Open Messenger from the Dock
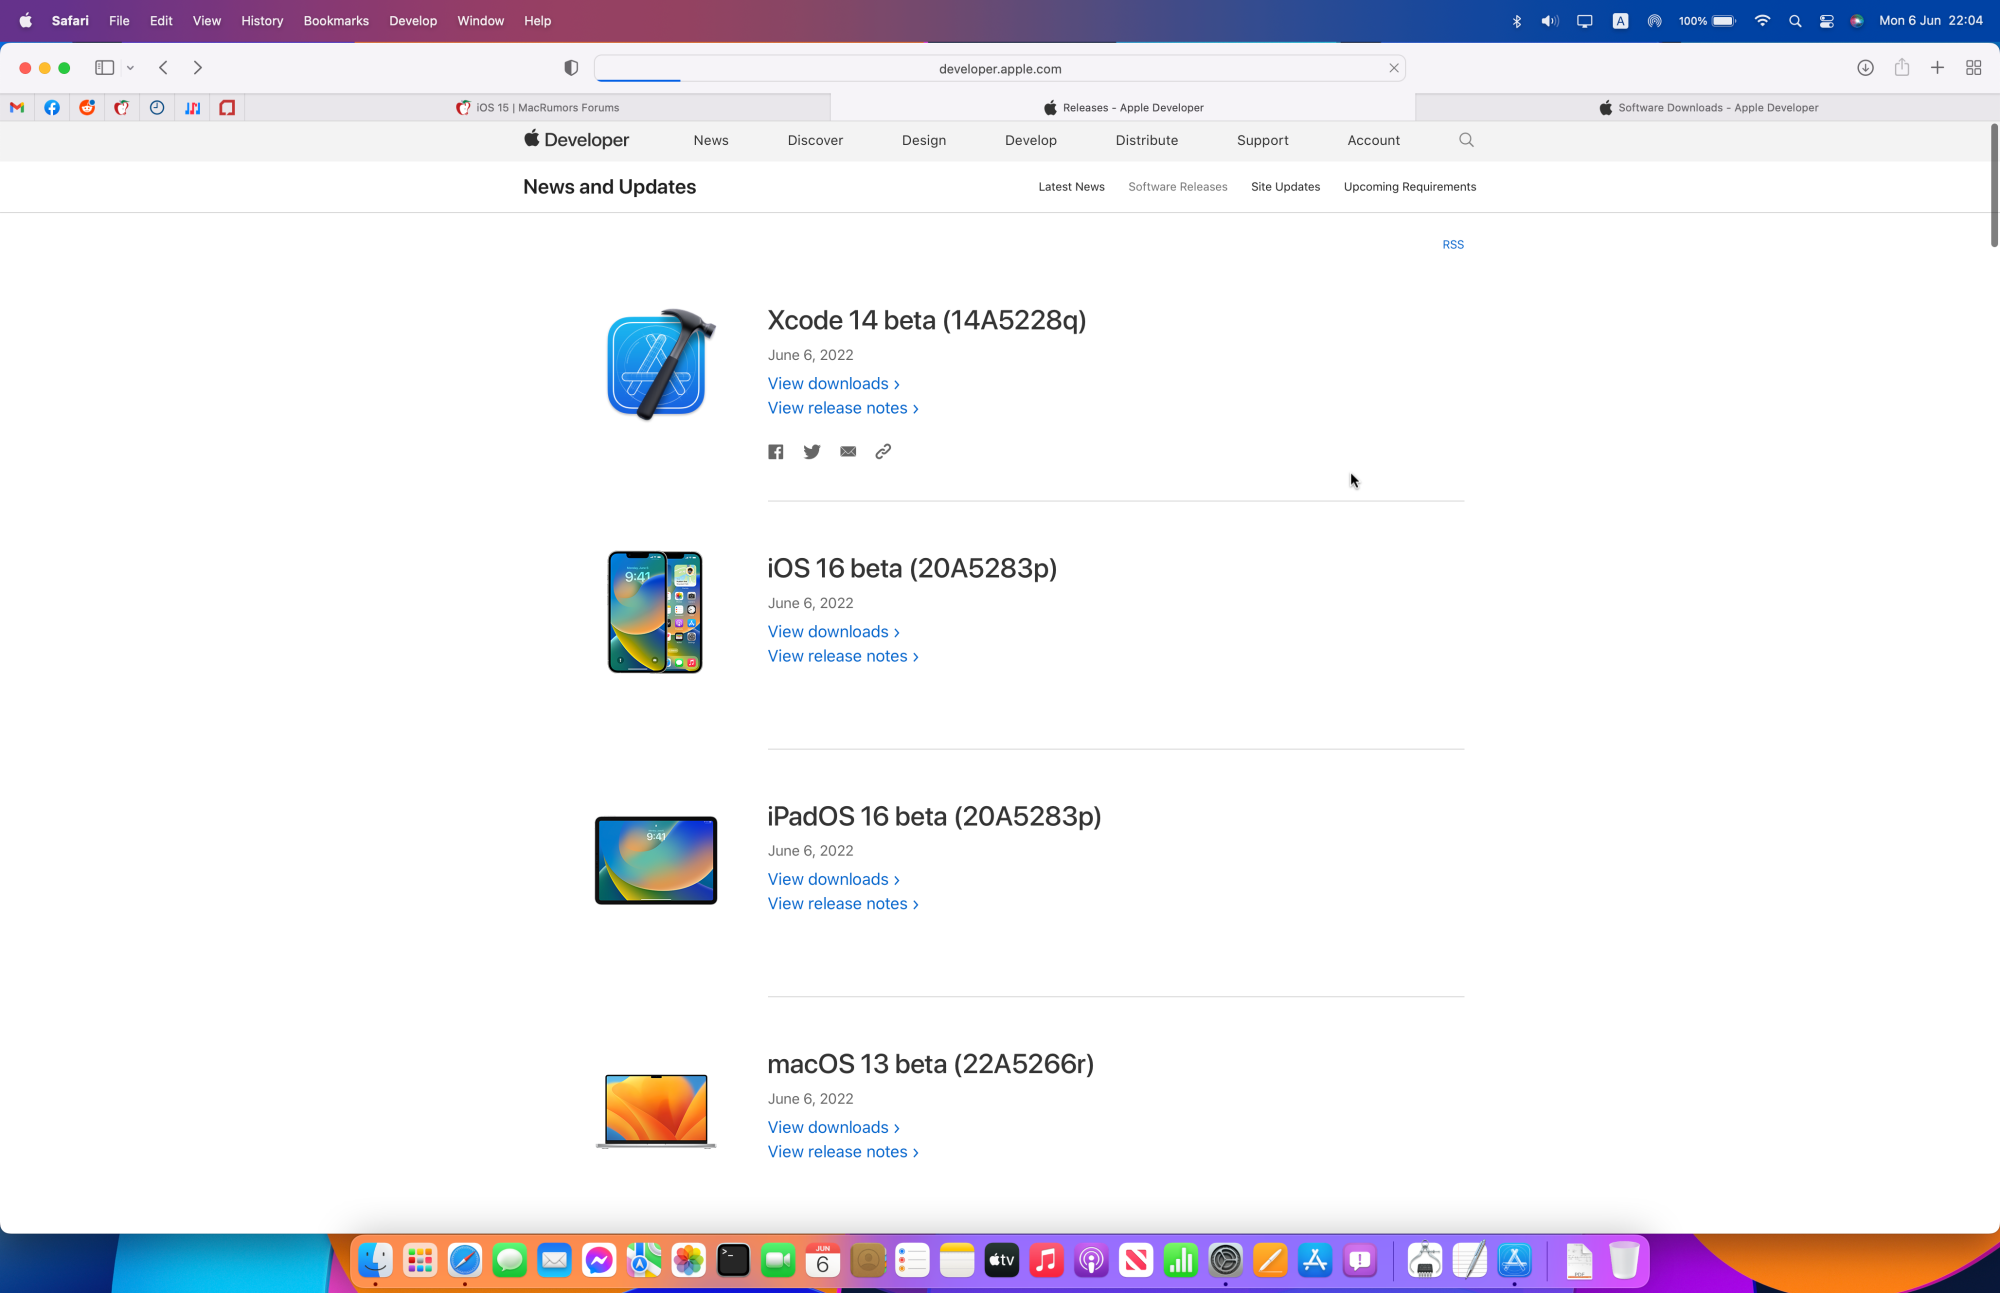This screenshot has width=2000, height=1293. pyautogui.click(x=599, y=1261)
